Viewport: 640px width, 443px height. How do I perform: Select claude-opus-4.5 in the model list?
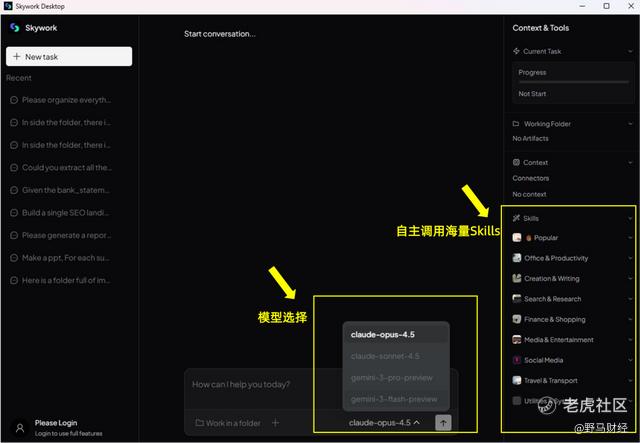pos(396,334)
